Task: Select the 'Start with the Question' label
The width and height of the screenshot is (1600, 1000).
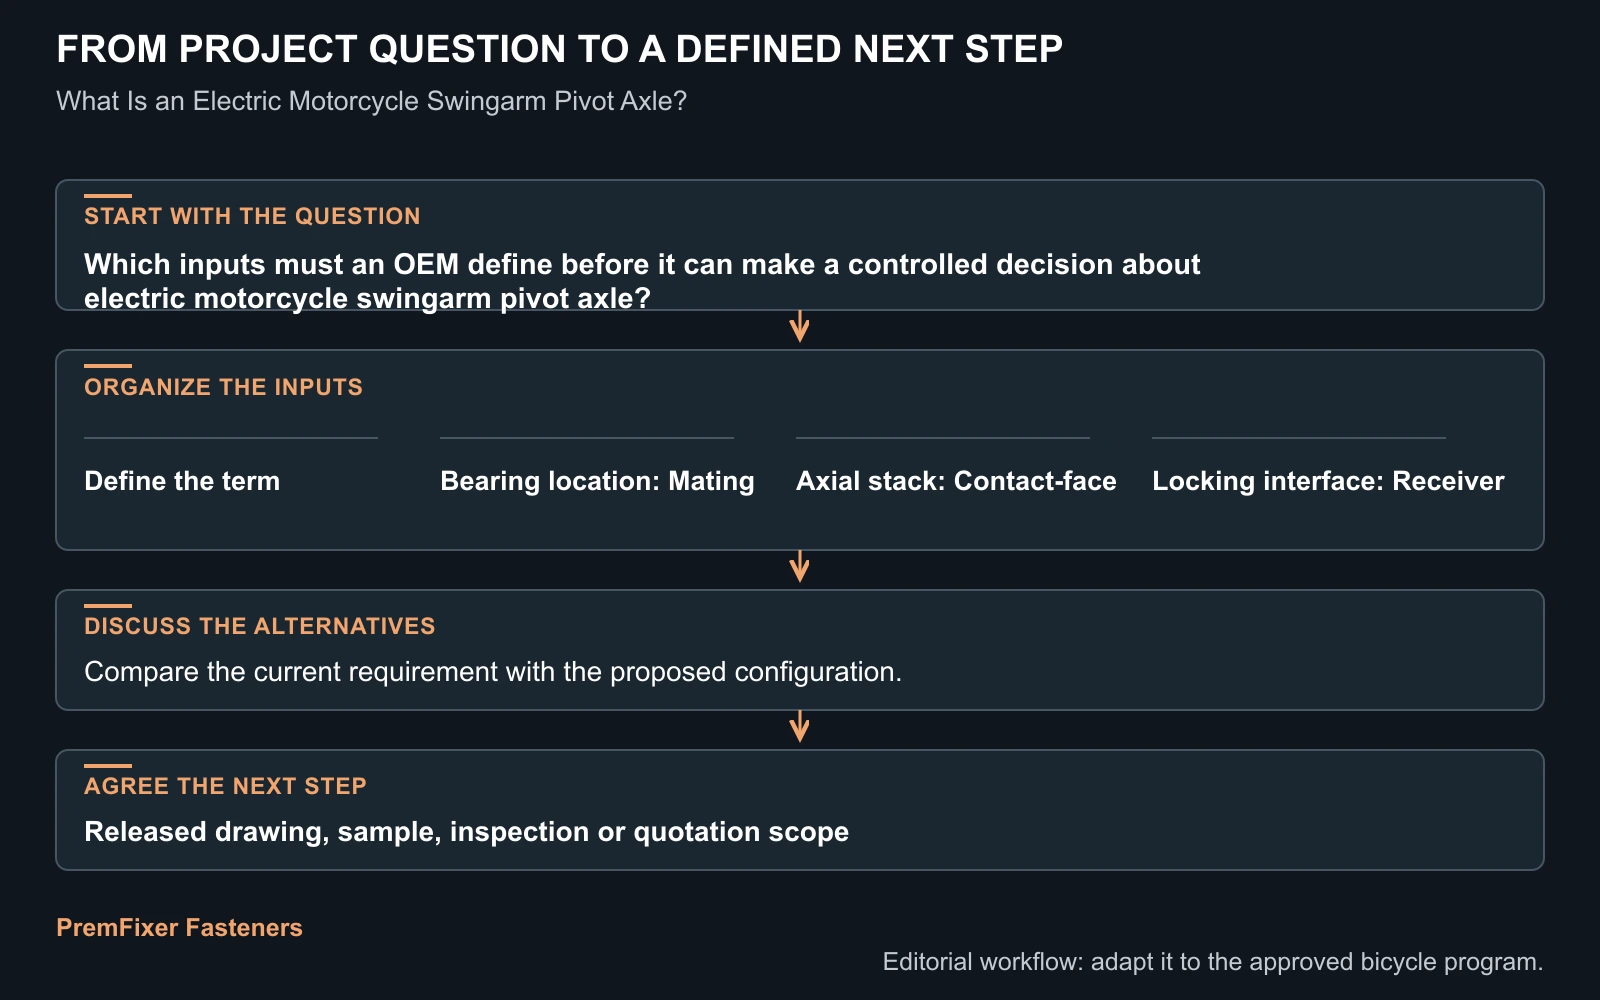Action: 252,216
